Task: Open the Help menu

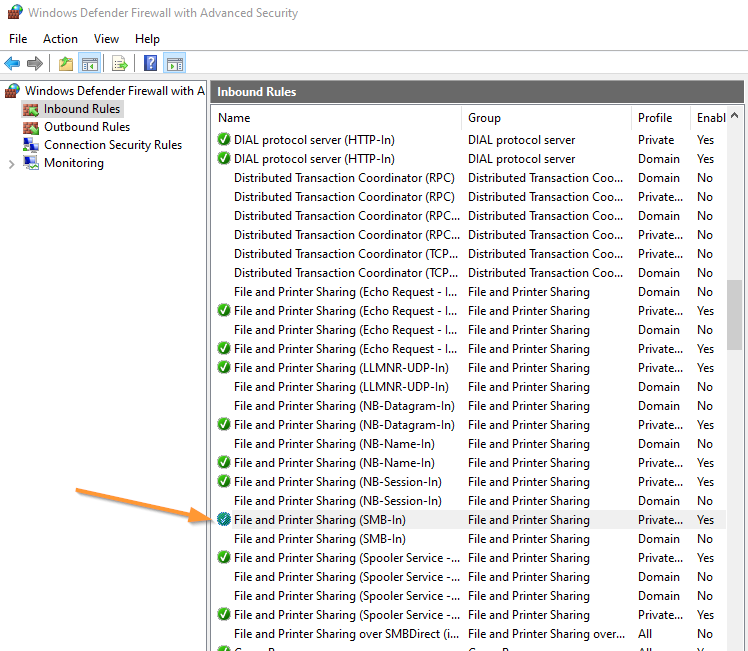Action: point(147,39)
